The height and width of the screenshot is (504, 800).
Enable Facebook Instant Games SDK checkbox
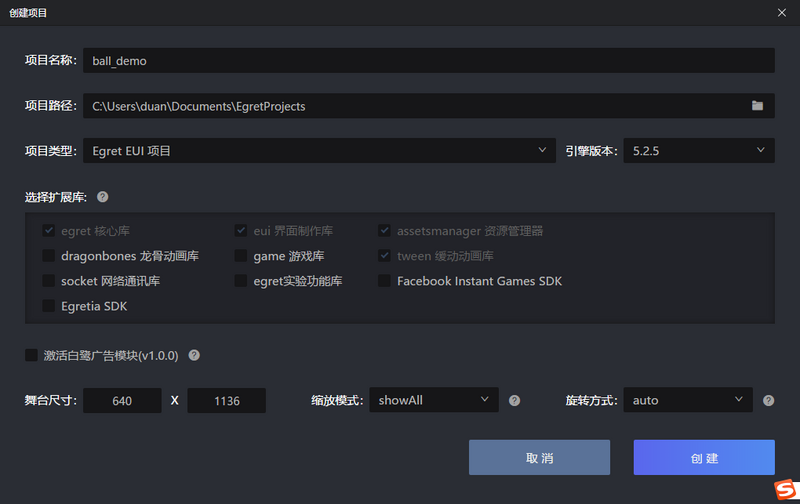click(384, 281)
